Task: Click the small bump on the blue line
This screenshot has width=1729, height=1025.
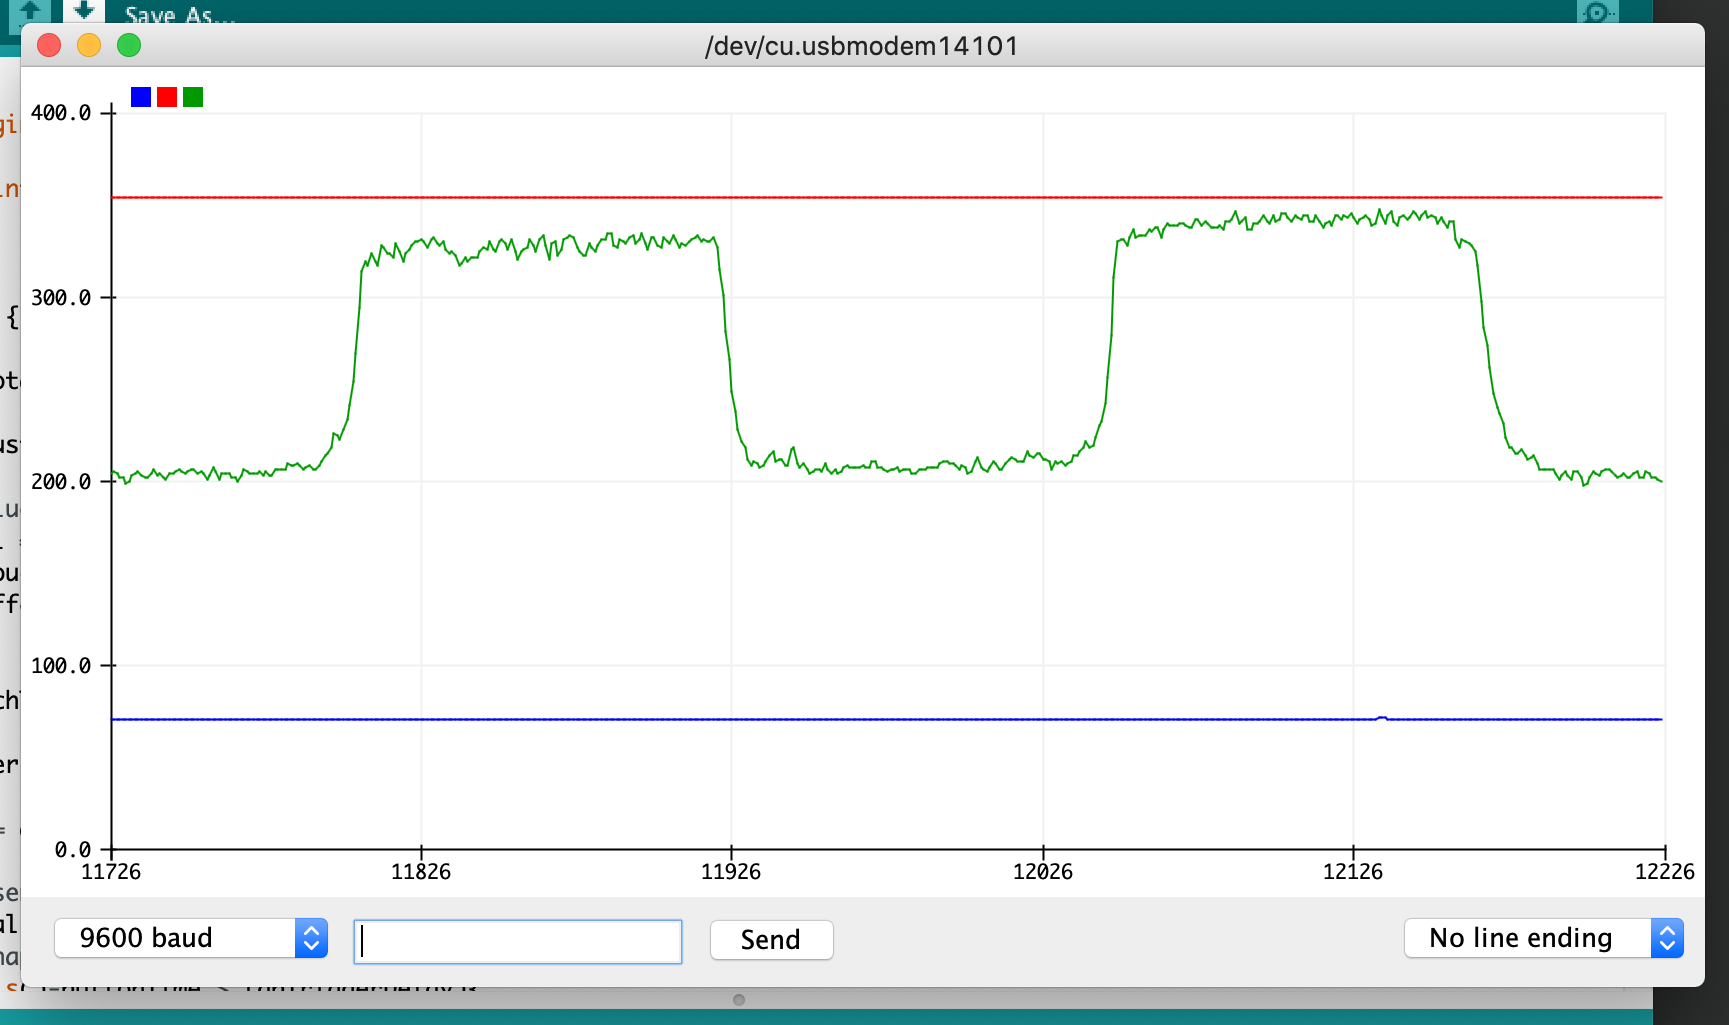Action: click(x=1382, y=718)
